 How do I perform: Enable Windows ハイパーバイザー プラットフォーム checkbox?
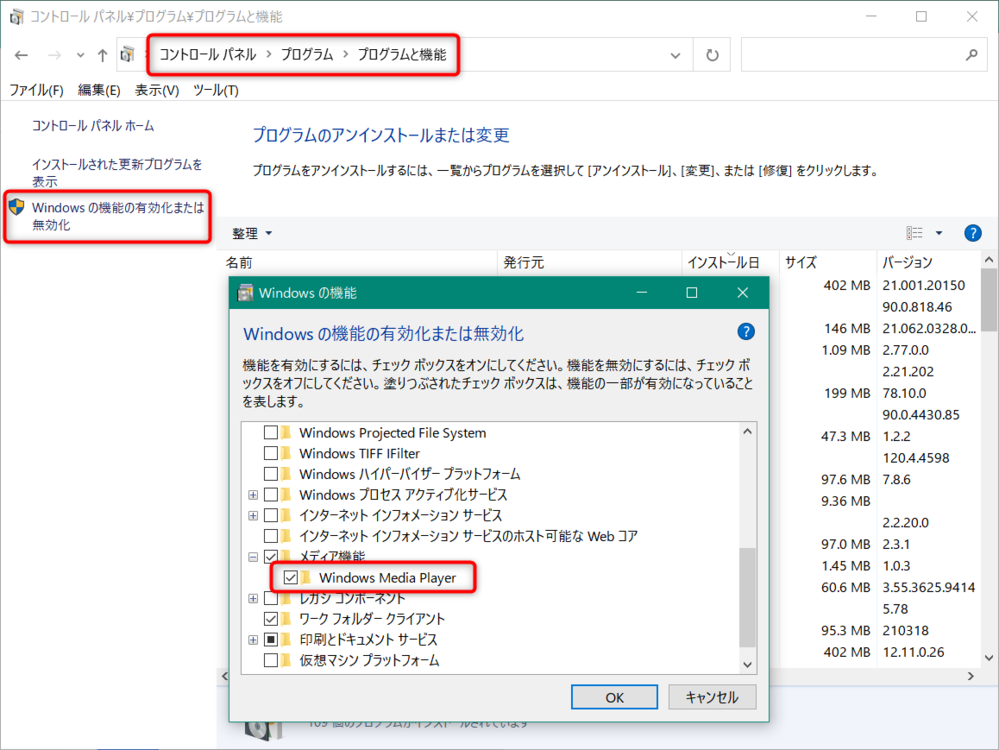[271, 474]
